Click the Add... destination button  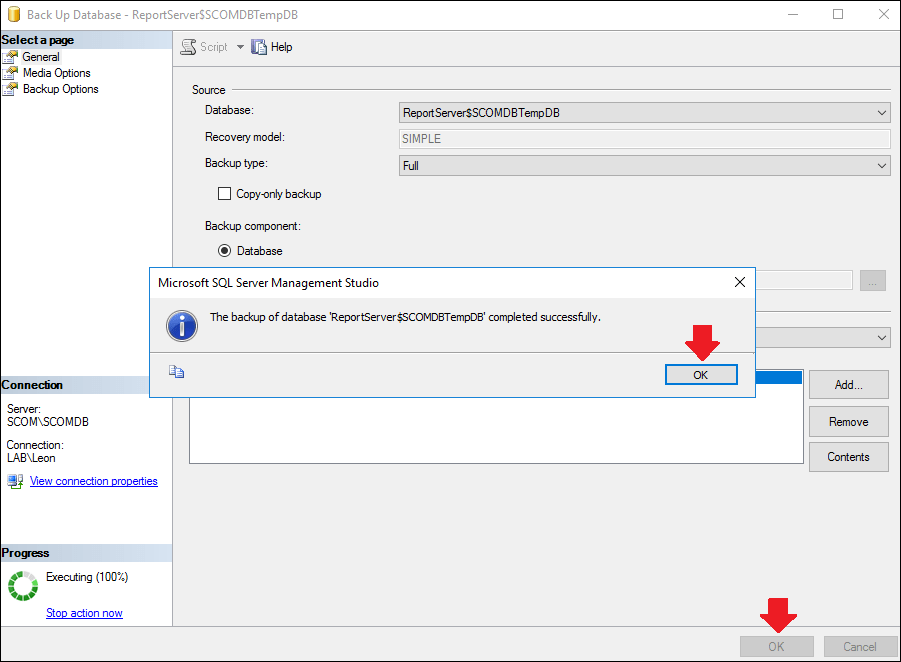(x=849, y=385)
